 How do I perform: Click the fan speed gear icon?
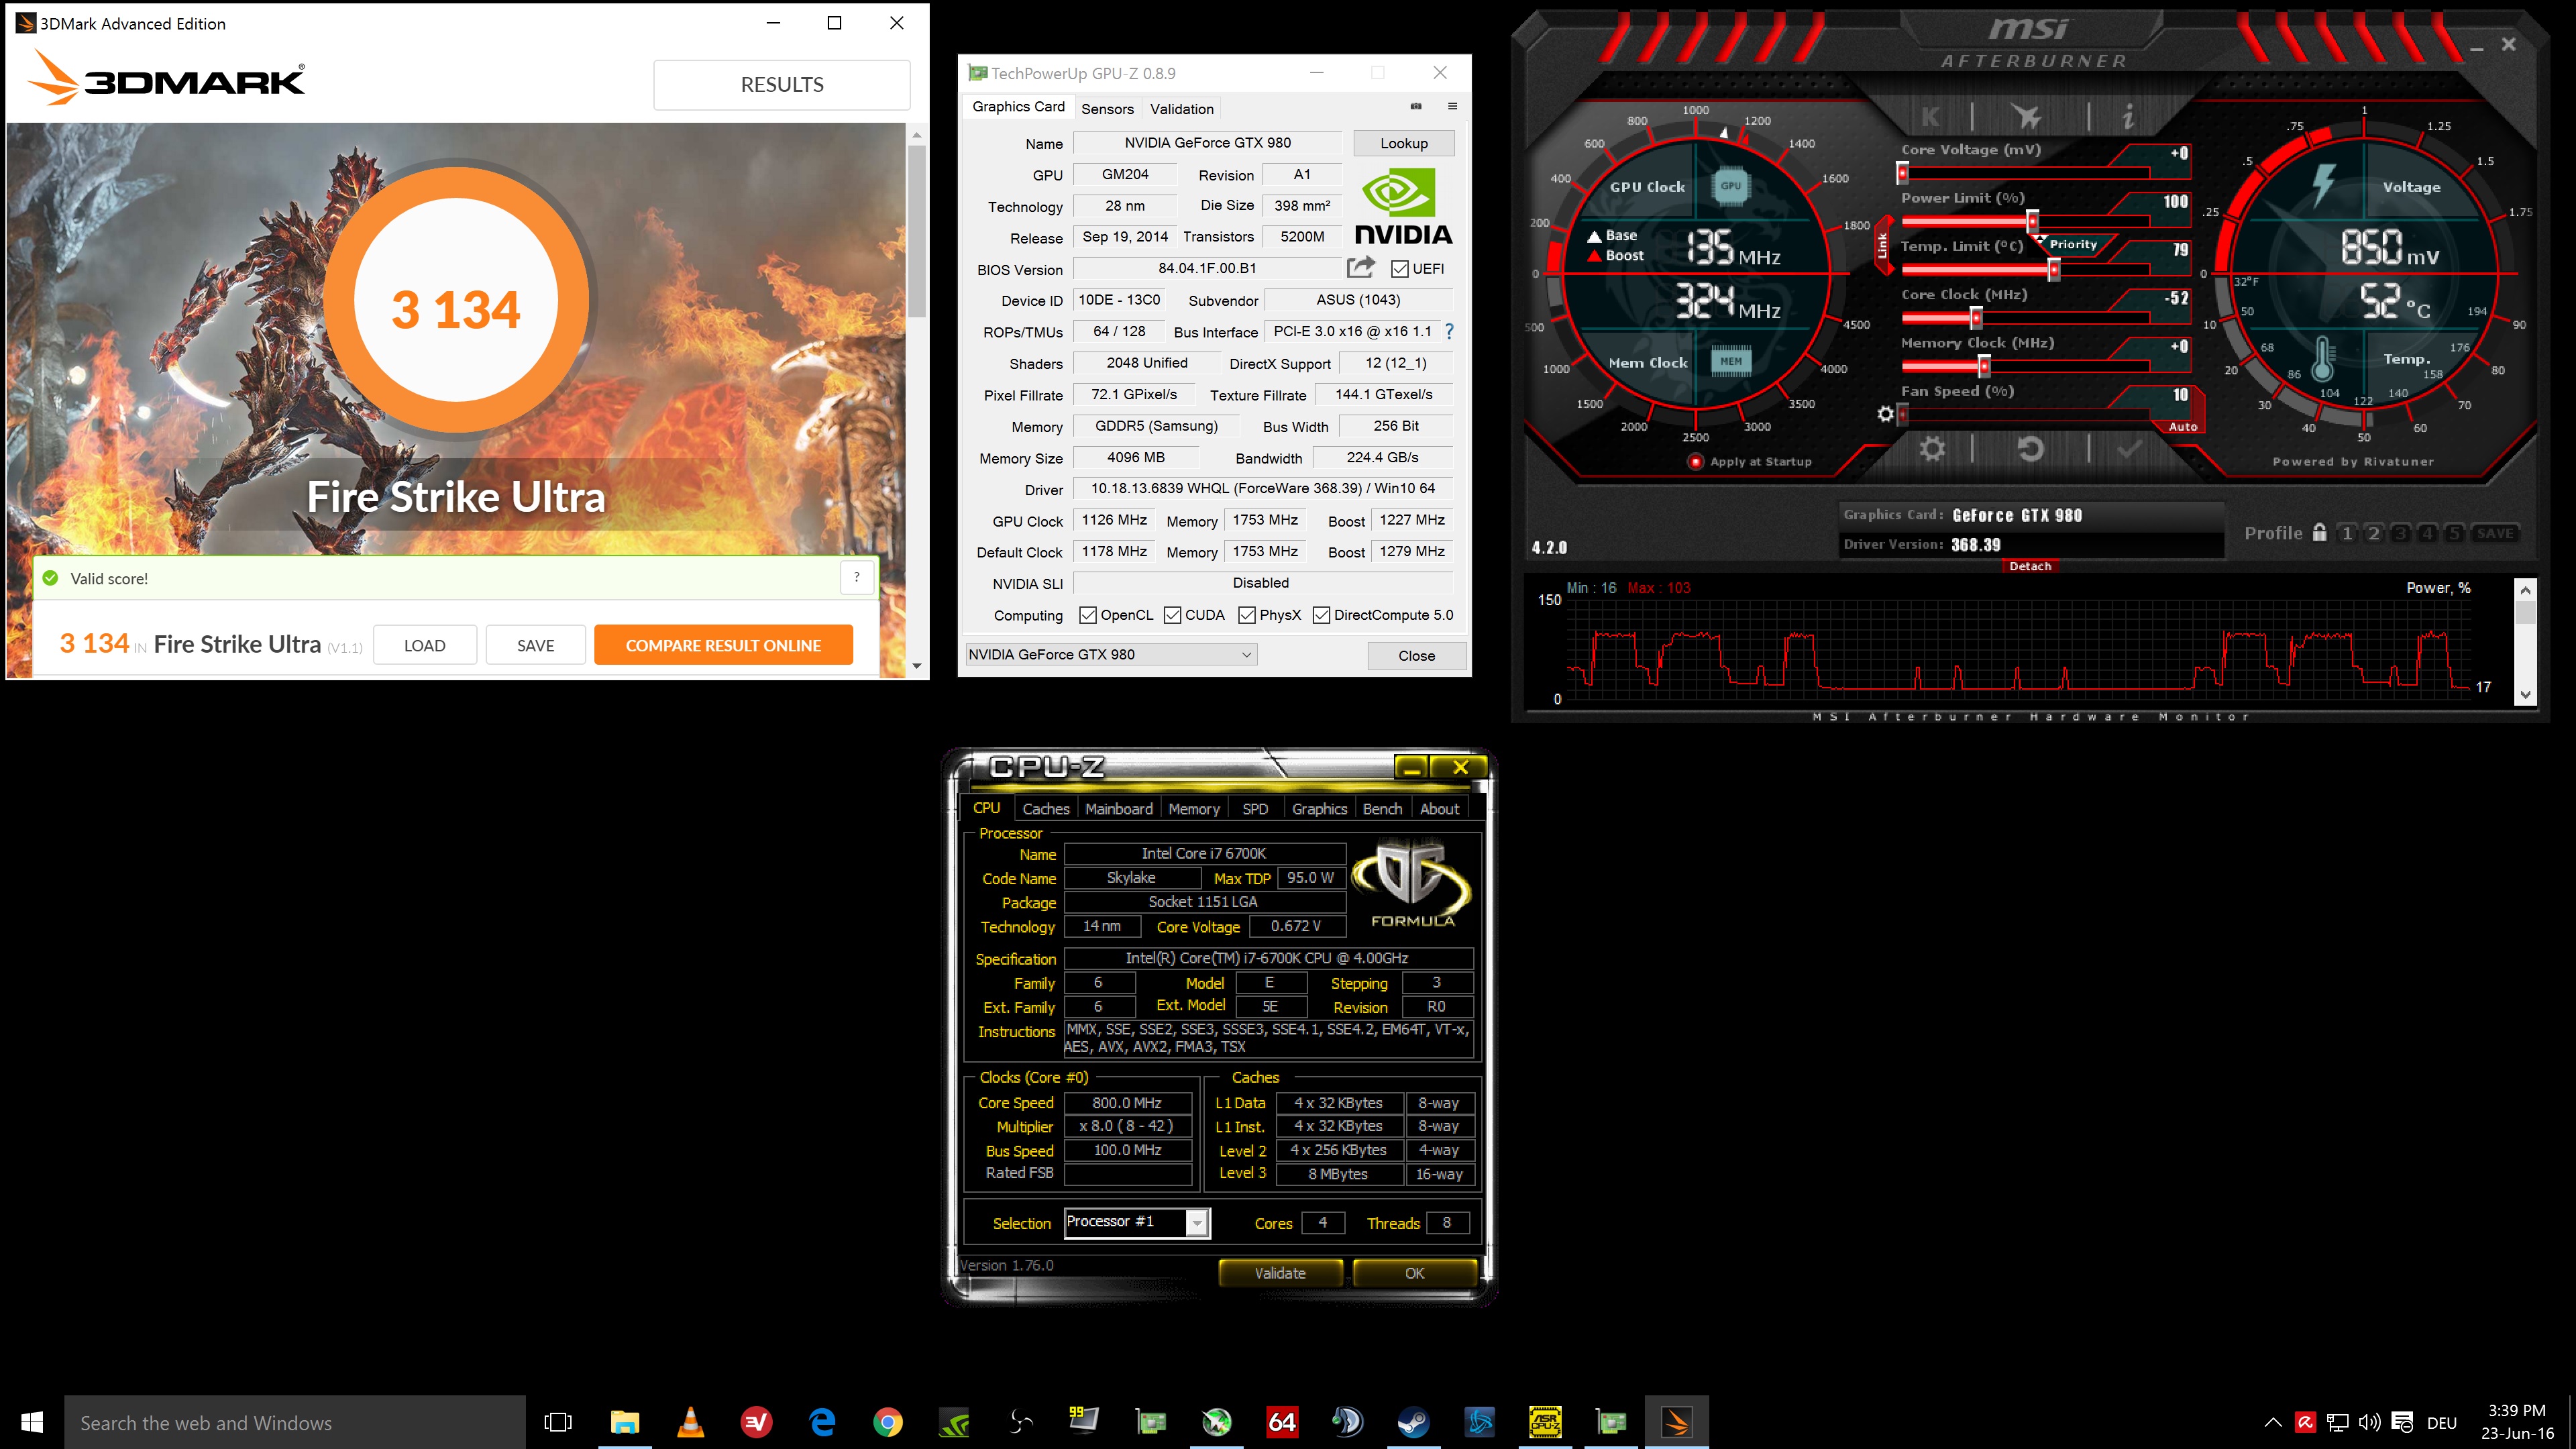[x=1885, y=413]
